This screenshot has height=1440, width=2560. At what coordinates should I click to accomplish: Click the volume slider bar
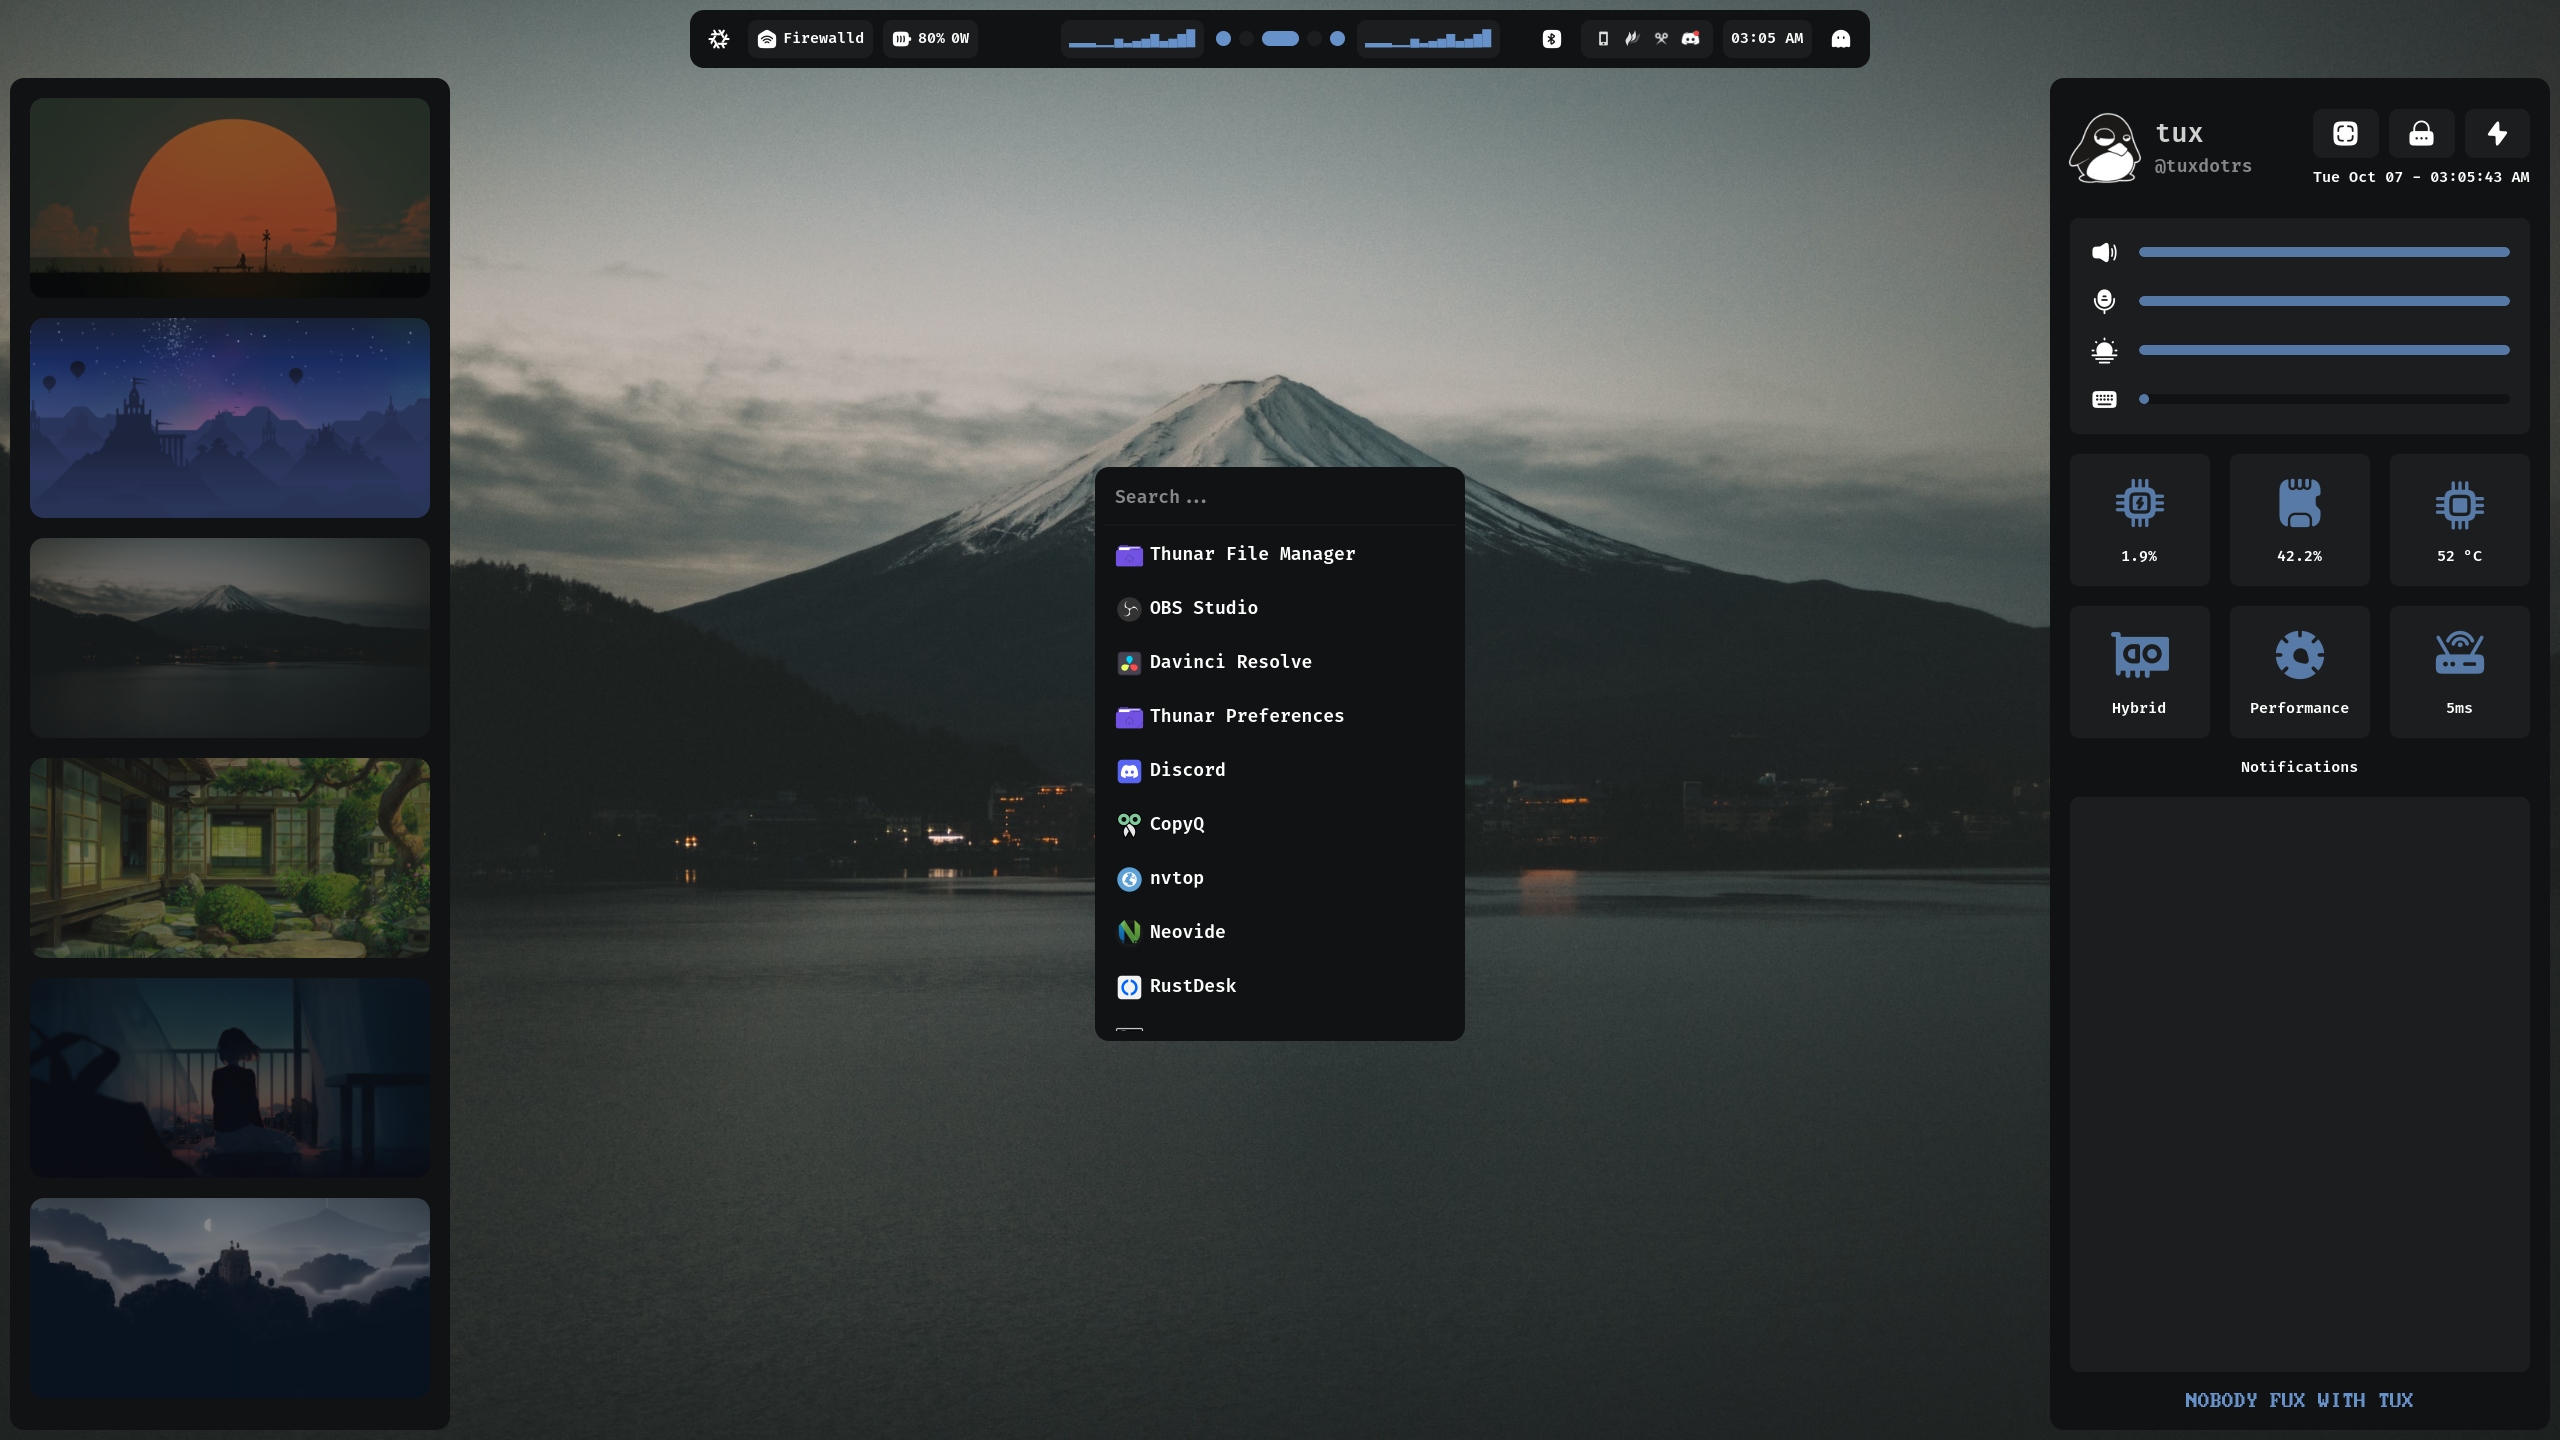click(x=2323, y=252)
